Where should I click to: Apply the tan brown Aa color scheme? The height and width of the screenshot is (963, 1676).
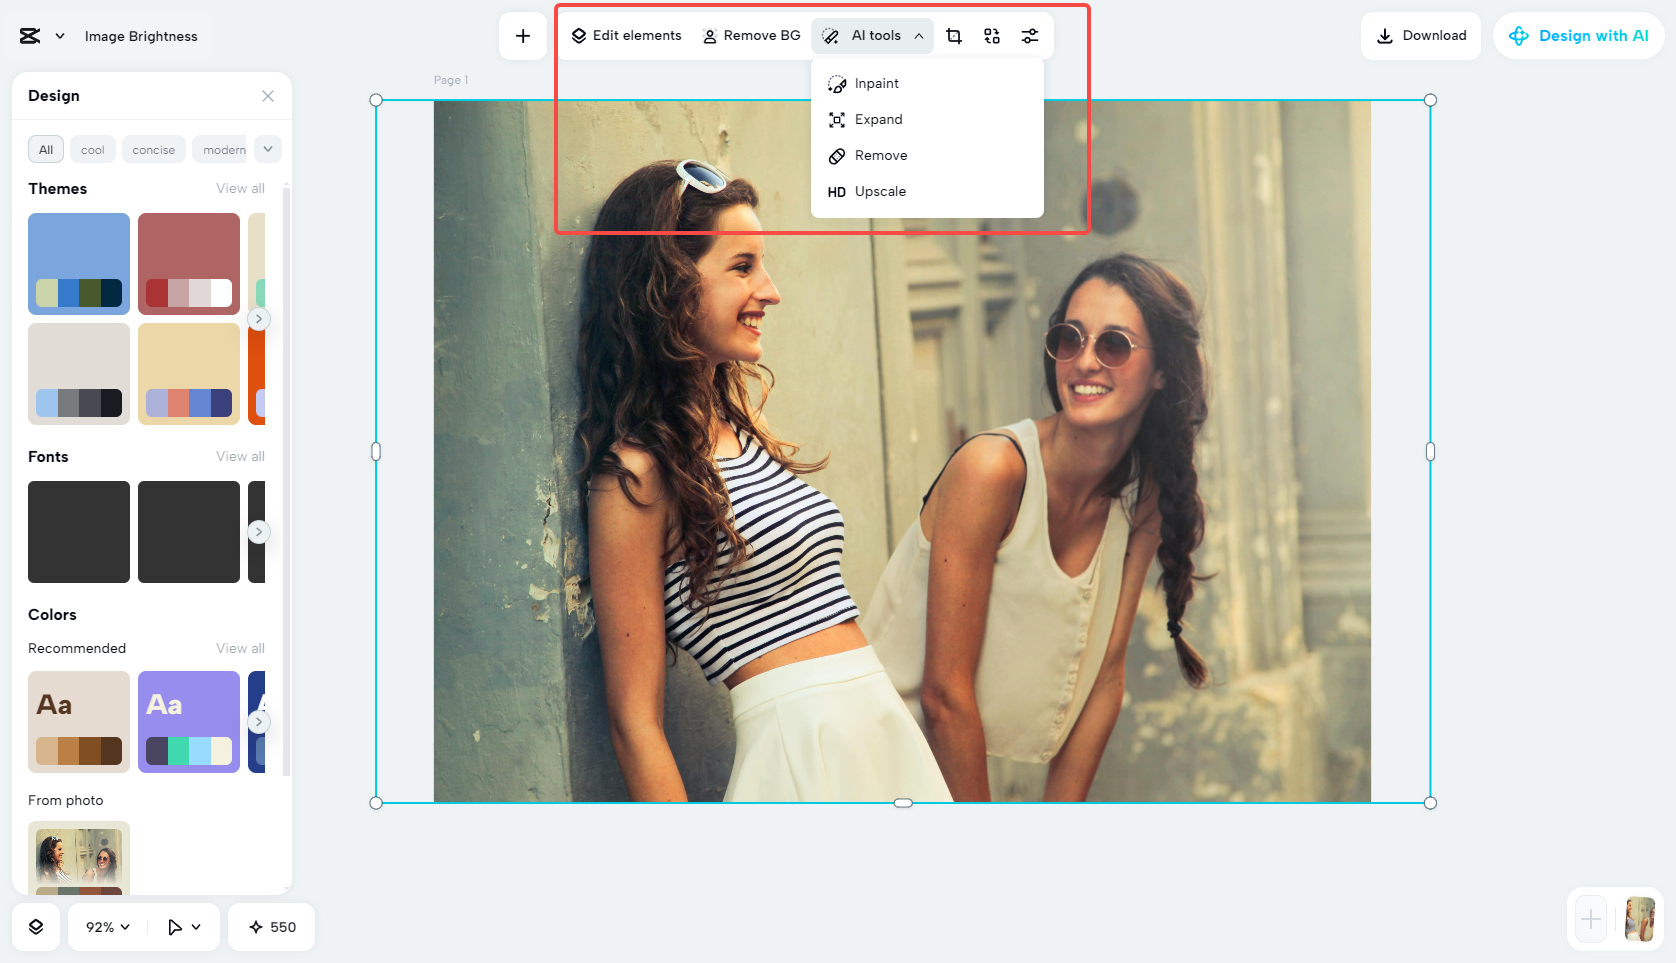pyautogui.click(x=79, y=722)
